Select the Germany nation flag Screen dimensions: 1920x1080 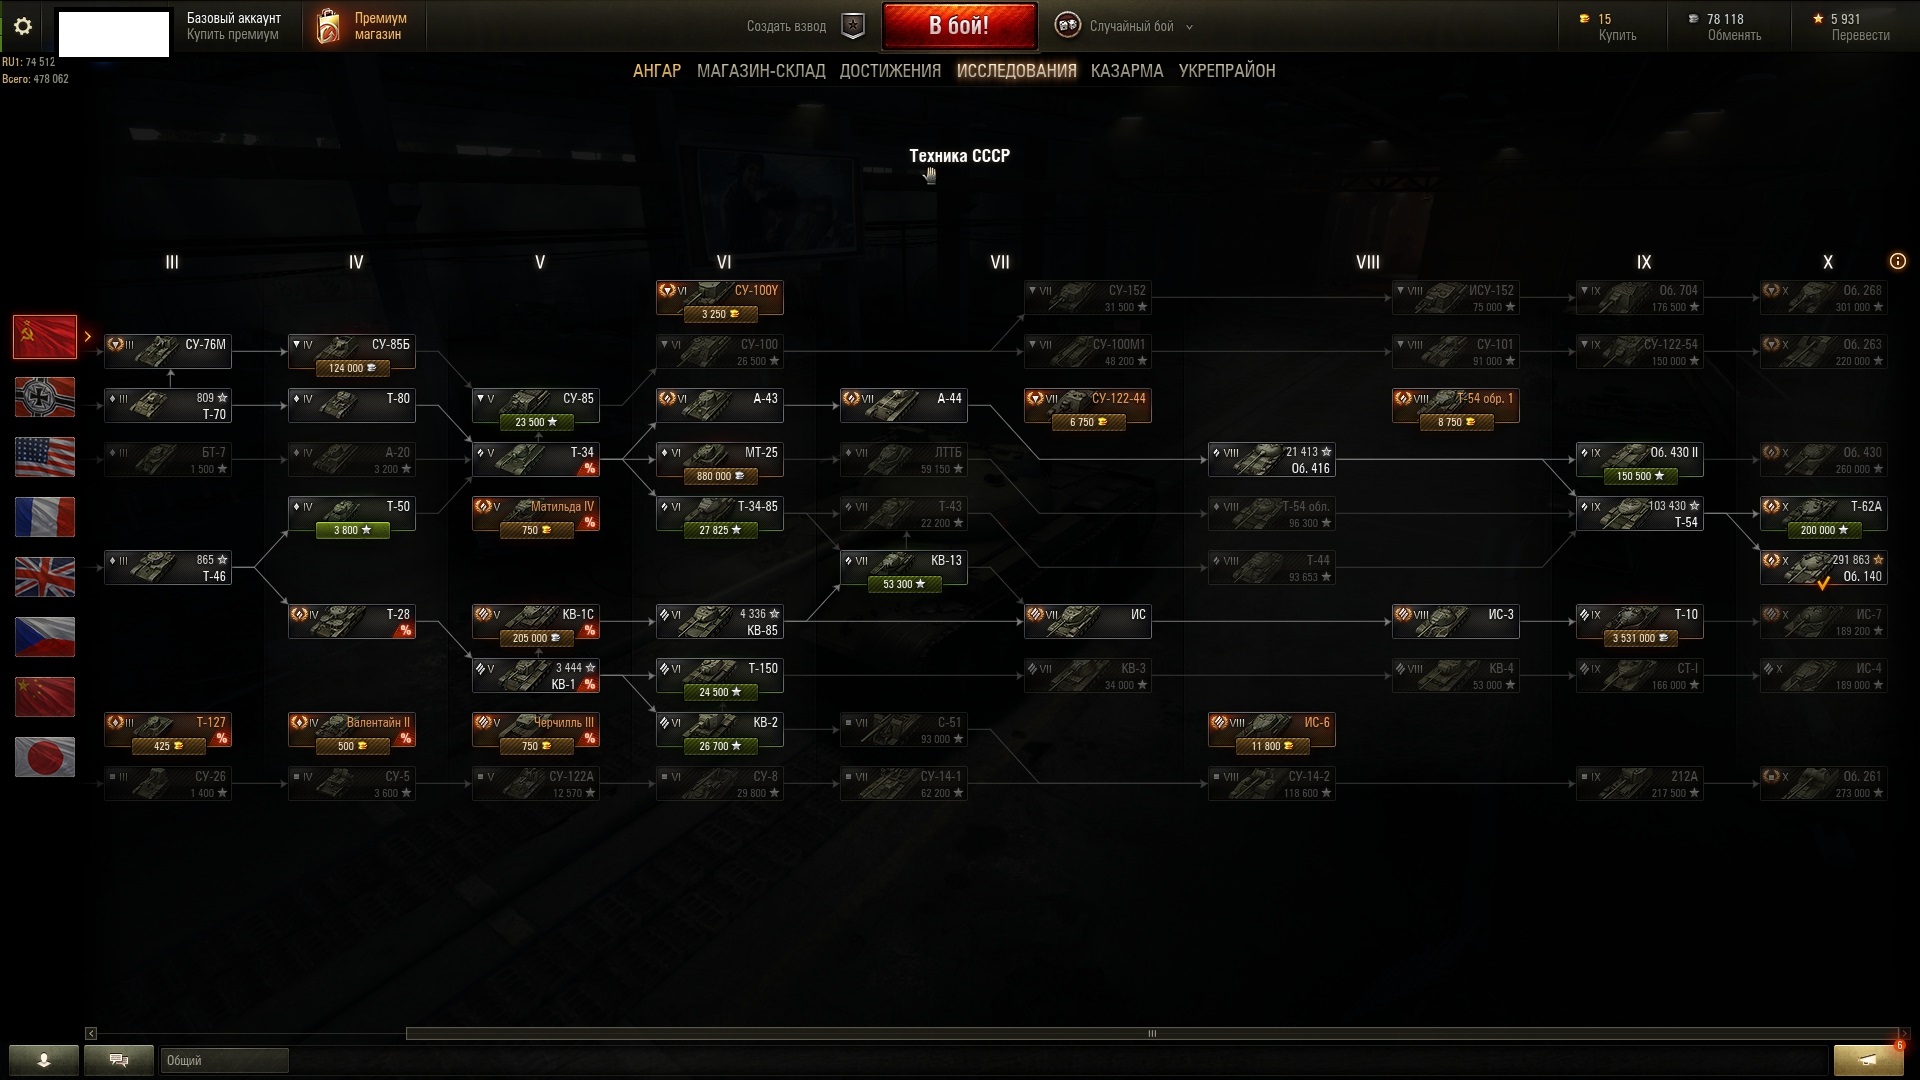click(45, 397)
